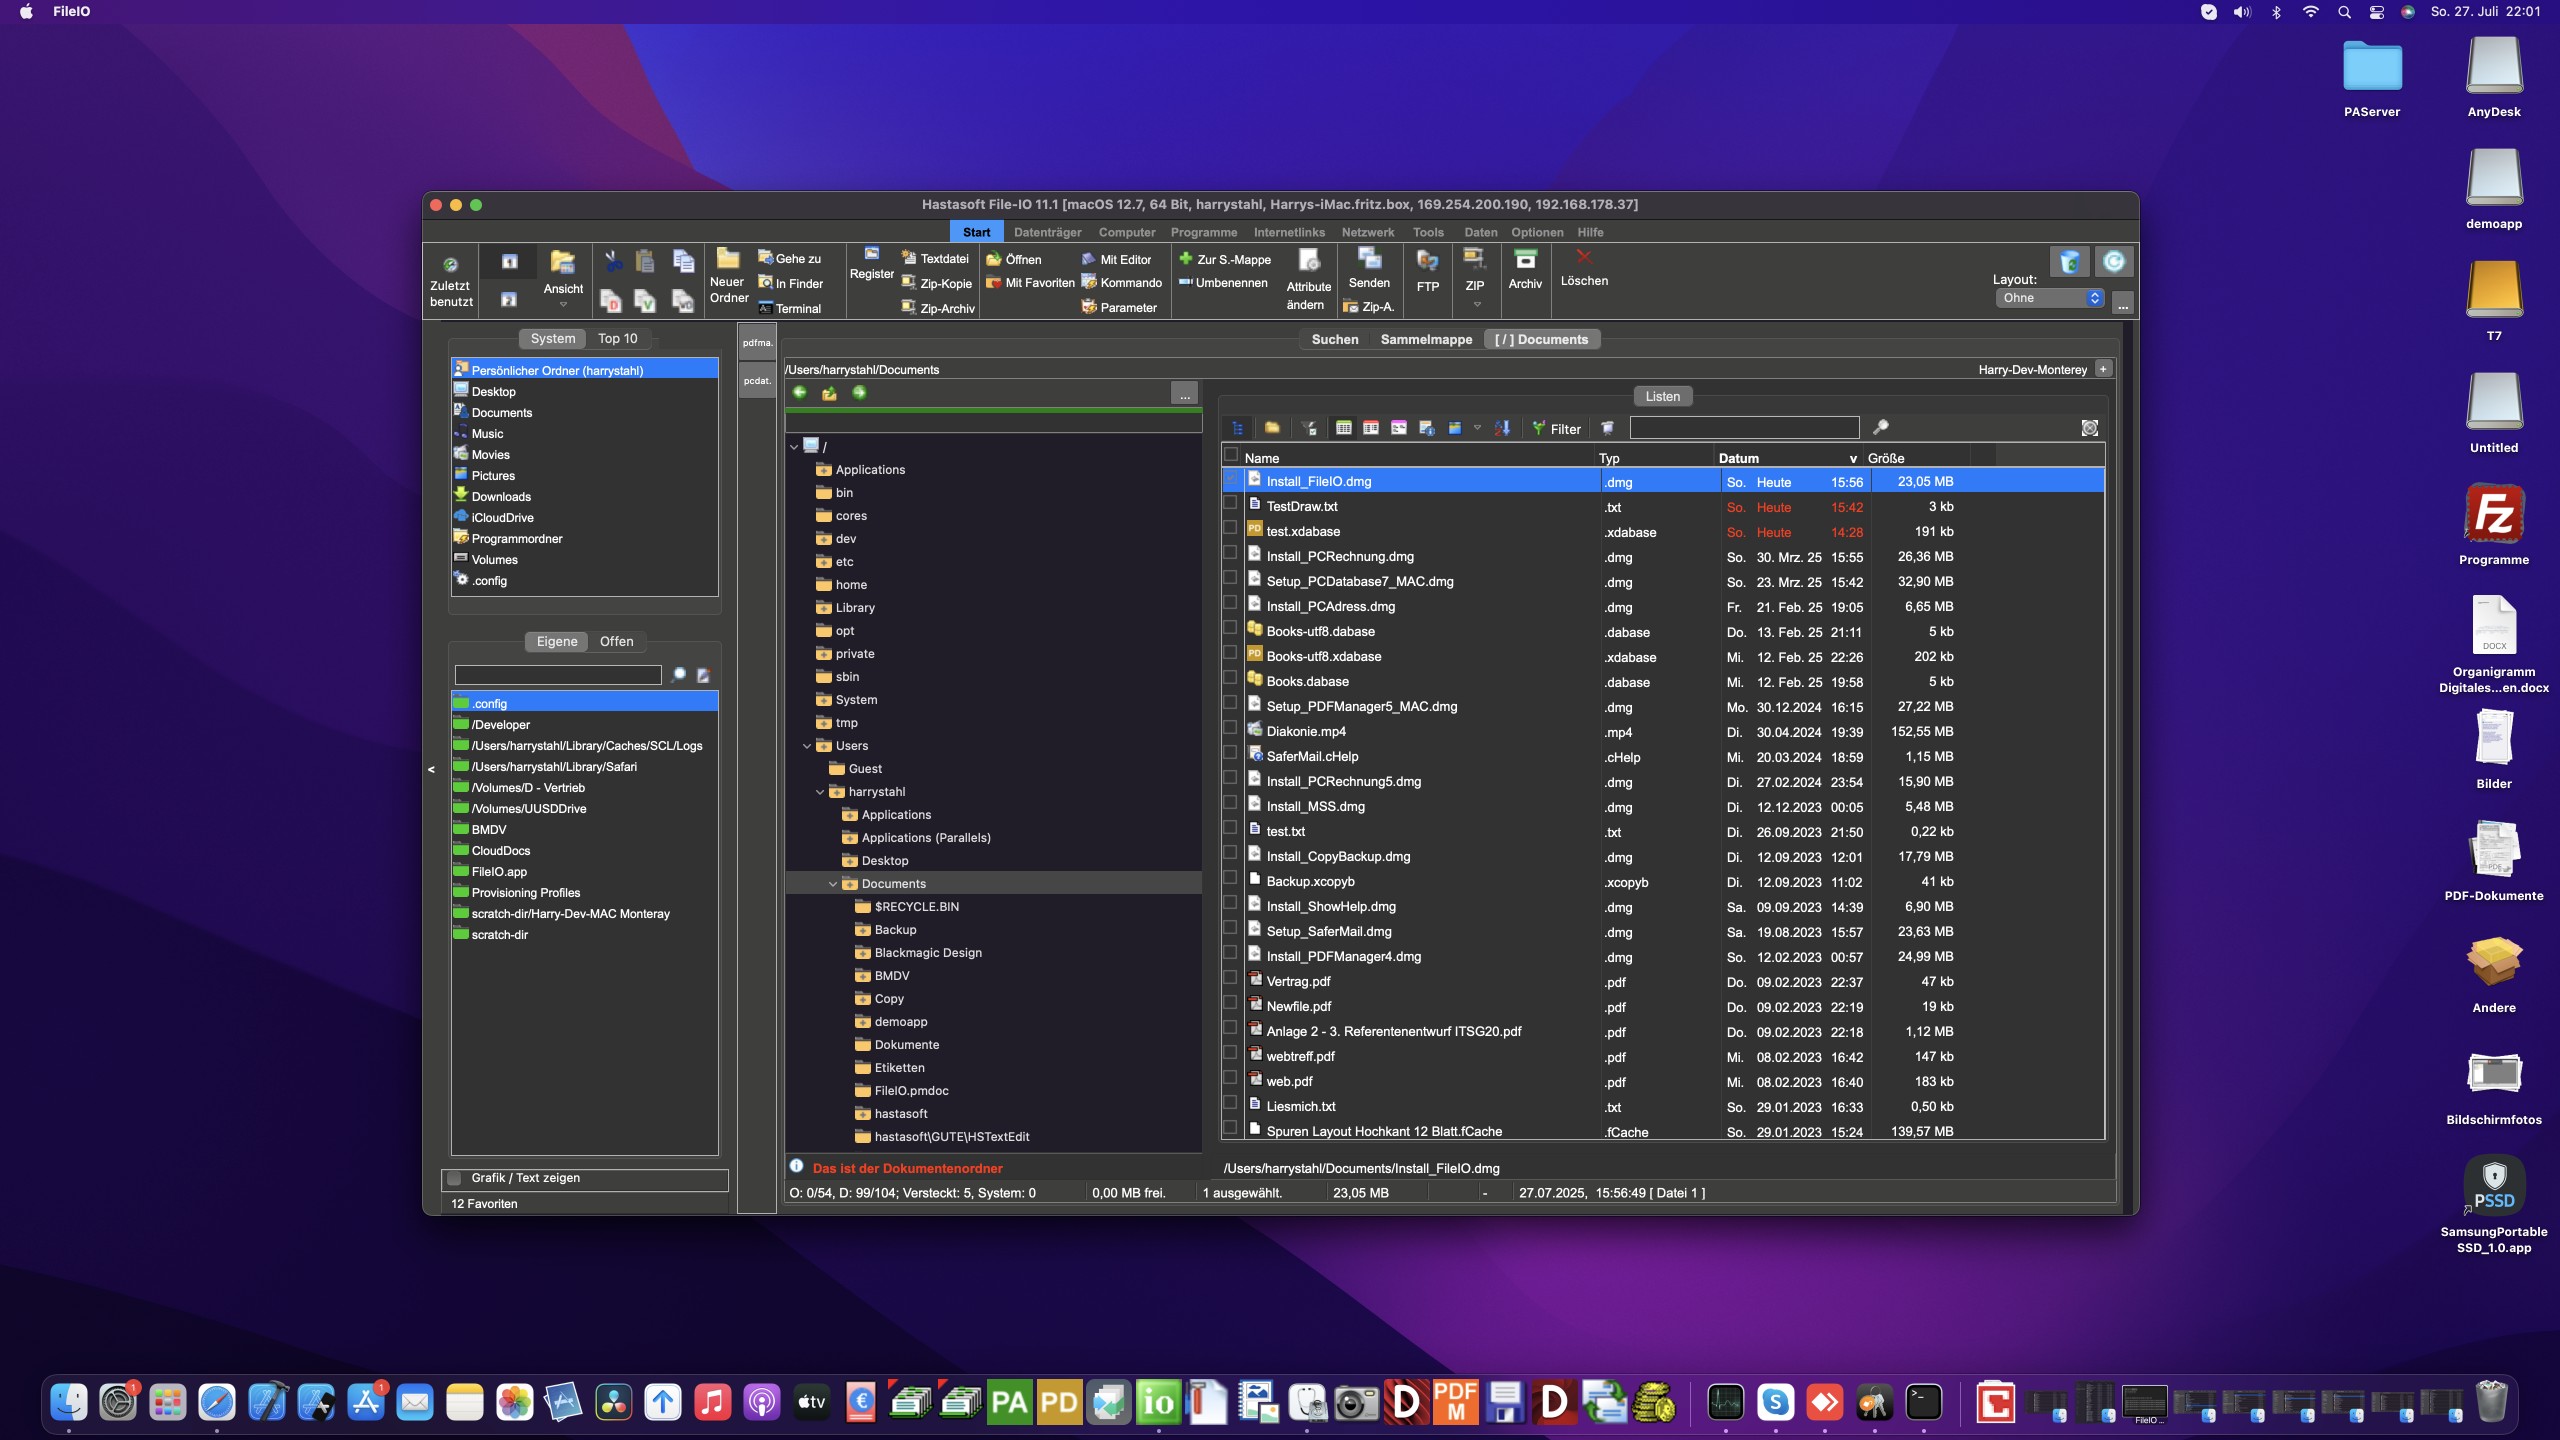Delete selection with the red Löschen icon
The image size is (2560, 1440).
(1583, 268)
